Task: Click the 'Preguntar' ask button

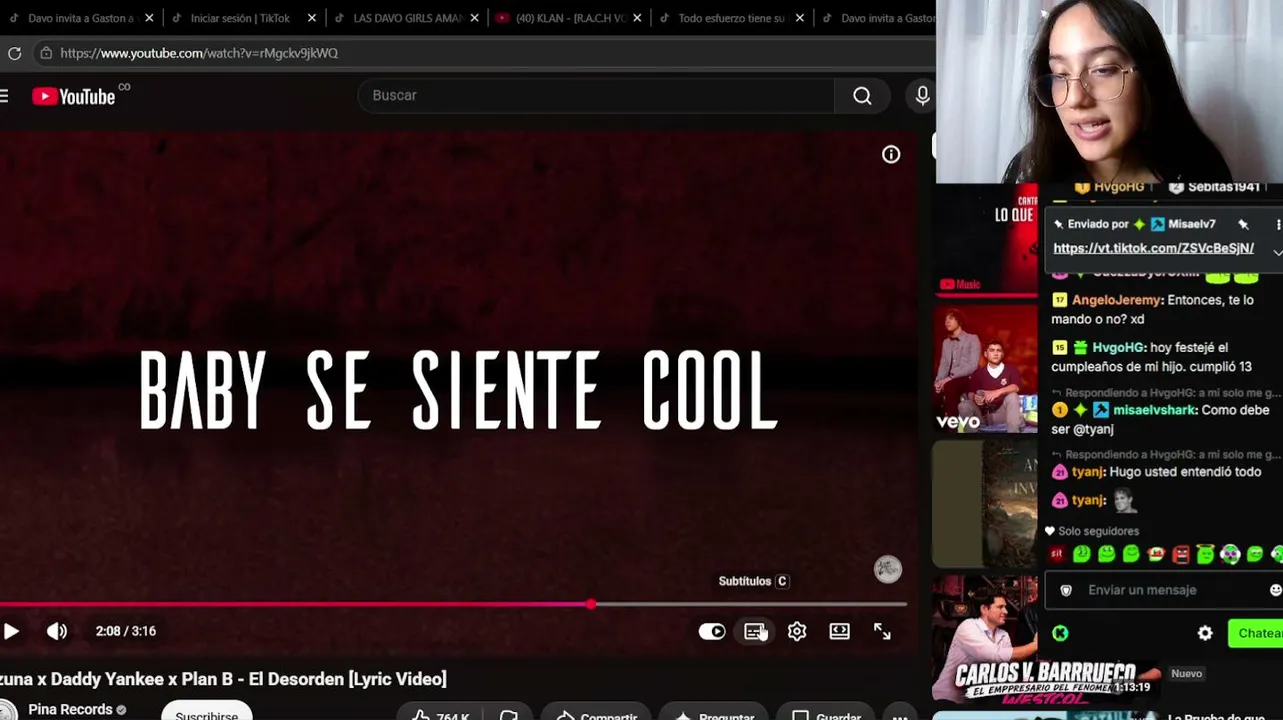Action: click(714, 714)
